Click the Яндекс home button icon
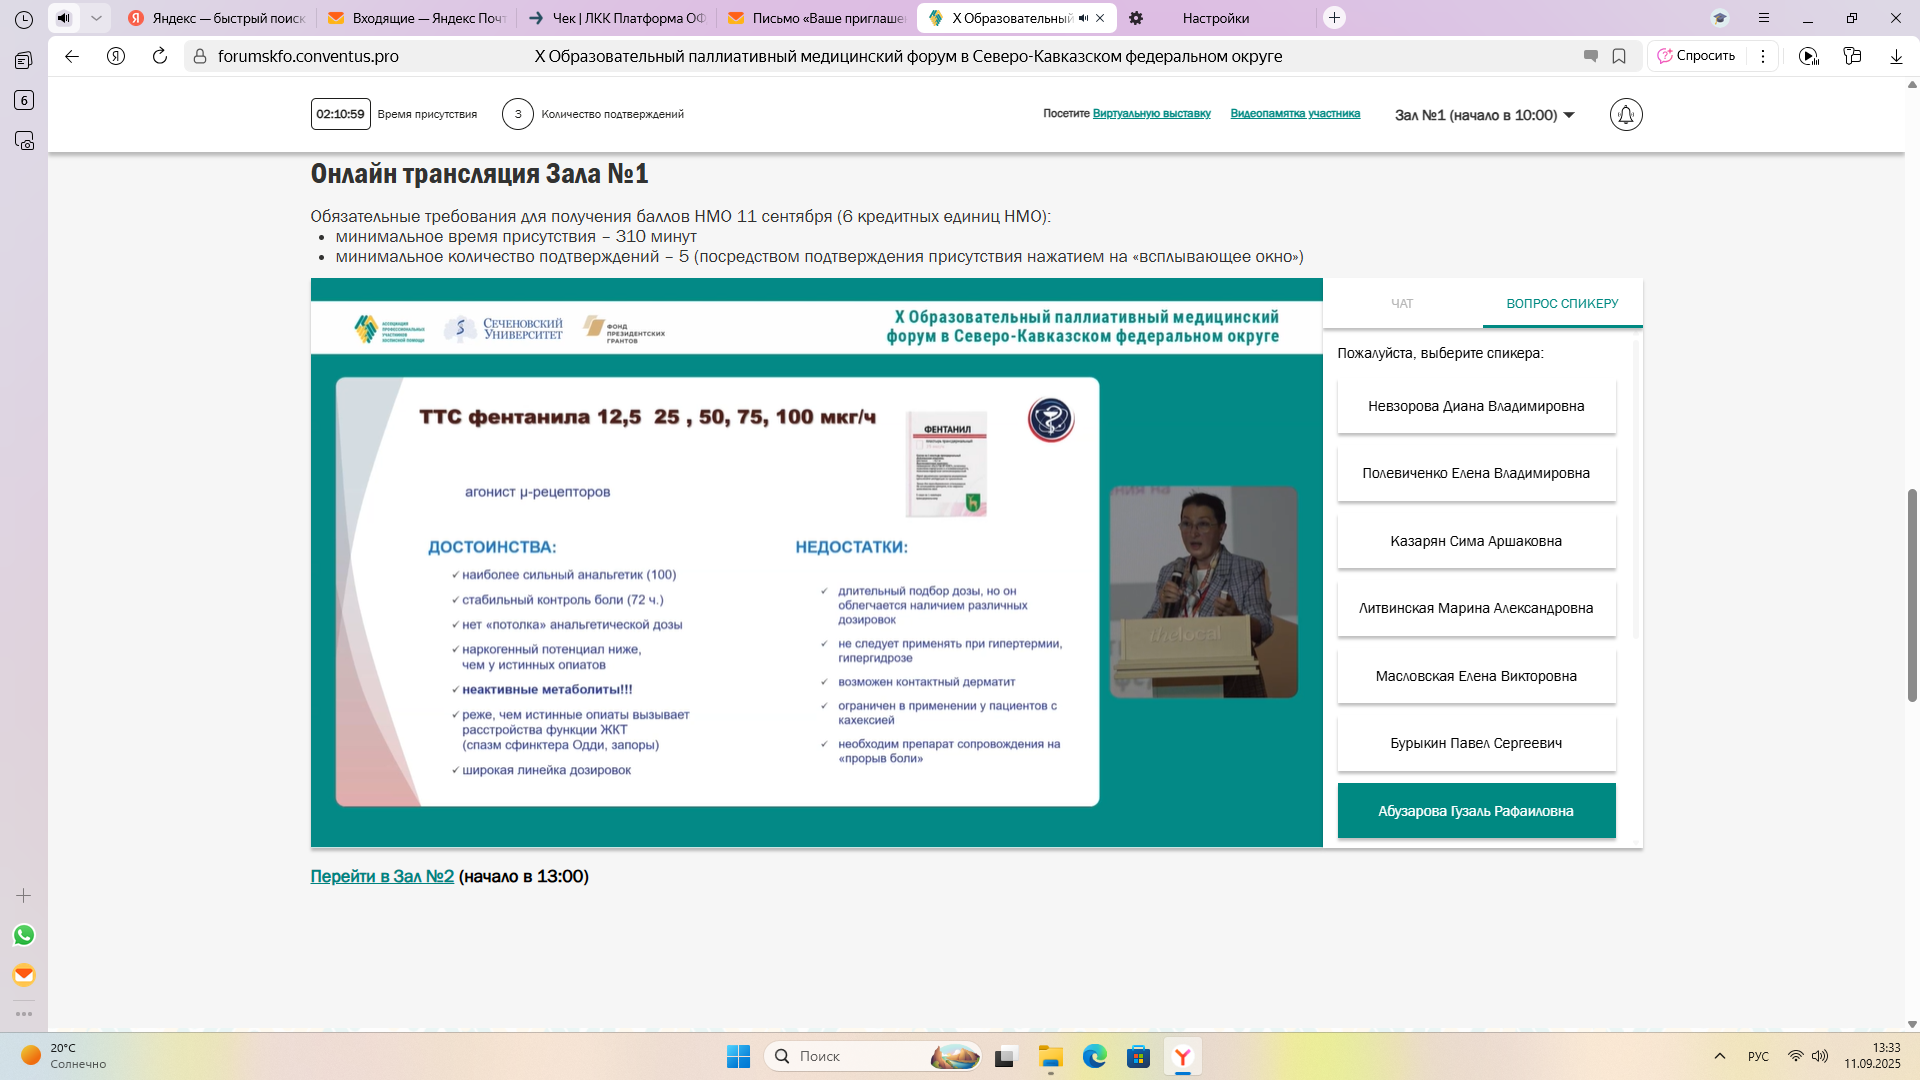This screenshot has height=1080, width=1920. pyautogui.click(x=116, y=56)
